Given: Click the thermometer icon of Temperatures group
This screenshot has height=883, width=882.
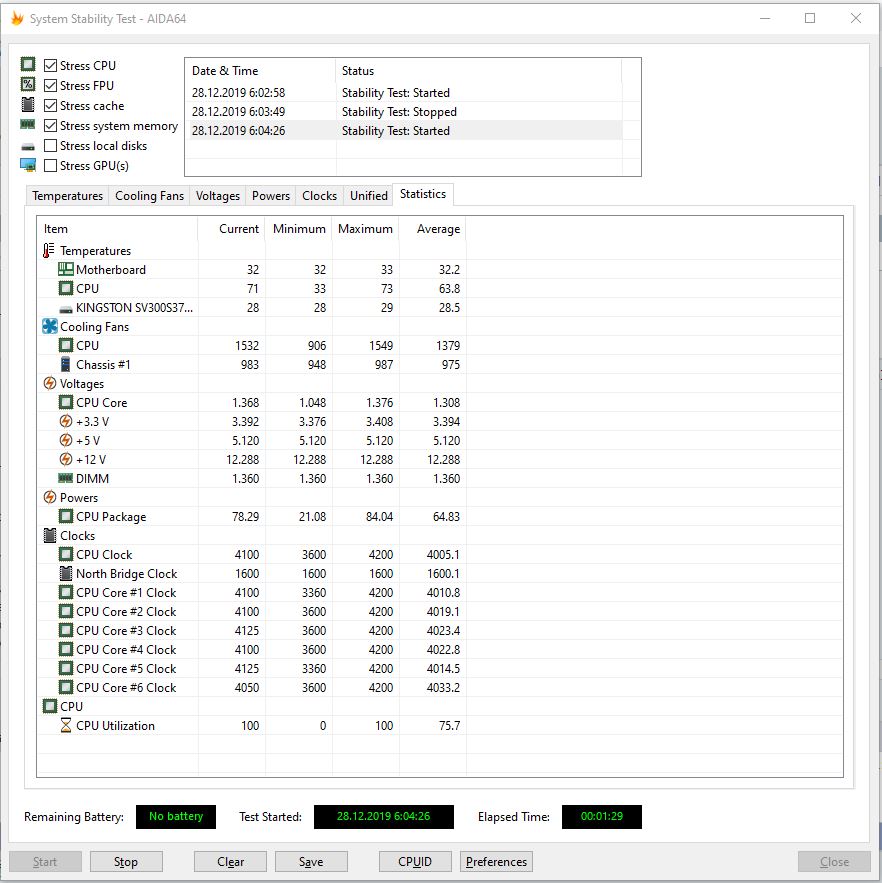Looking at the screenshot, I should (x=49, y=251).
